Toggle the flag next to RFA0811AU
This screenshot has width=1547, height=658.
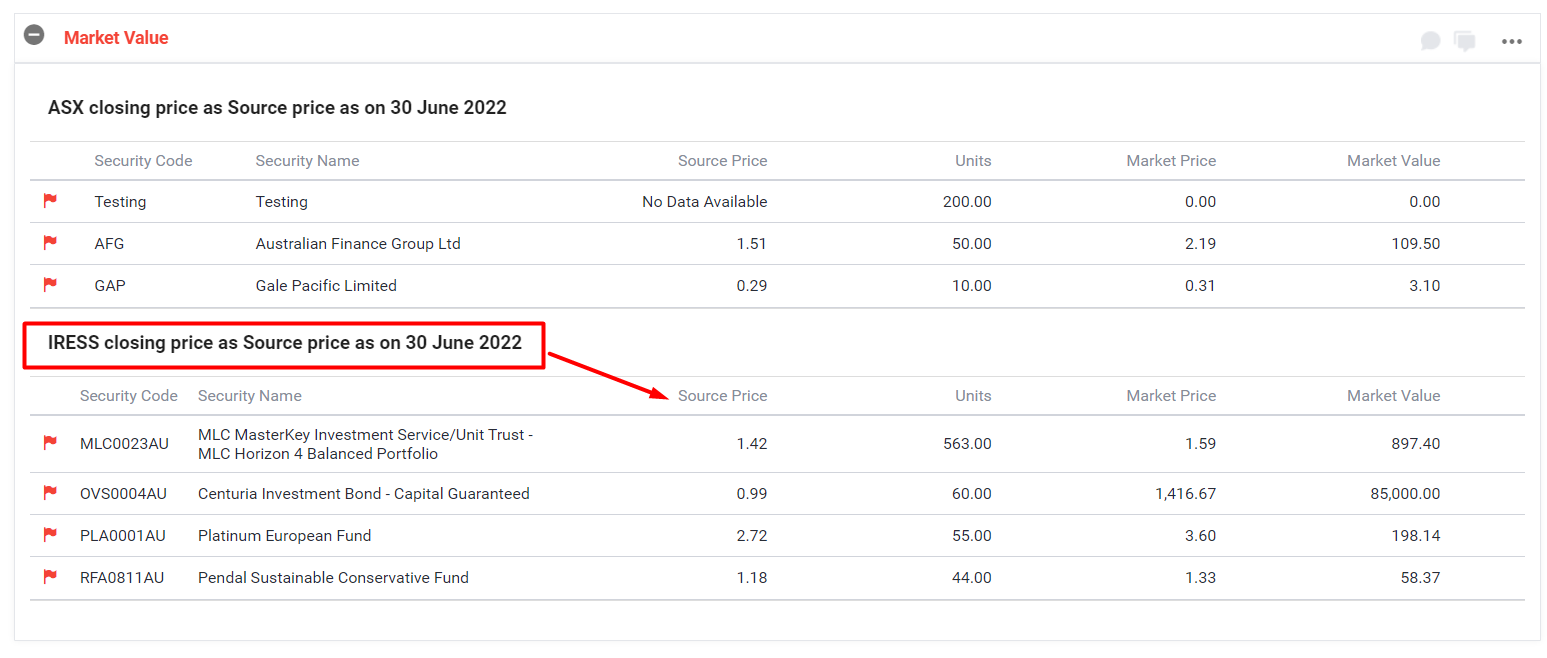(50, 577)
